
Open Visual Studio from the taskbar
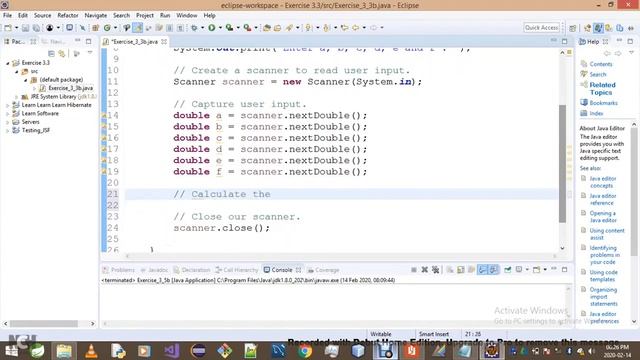tap(171, 351)
